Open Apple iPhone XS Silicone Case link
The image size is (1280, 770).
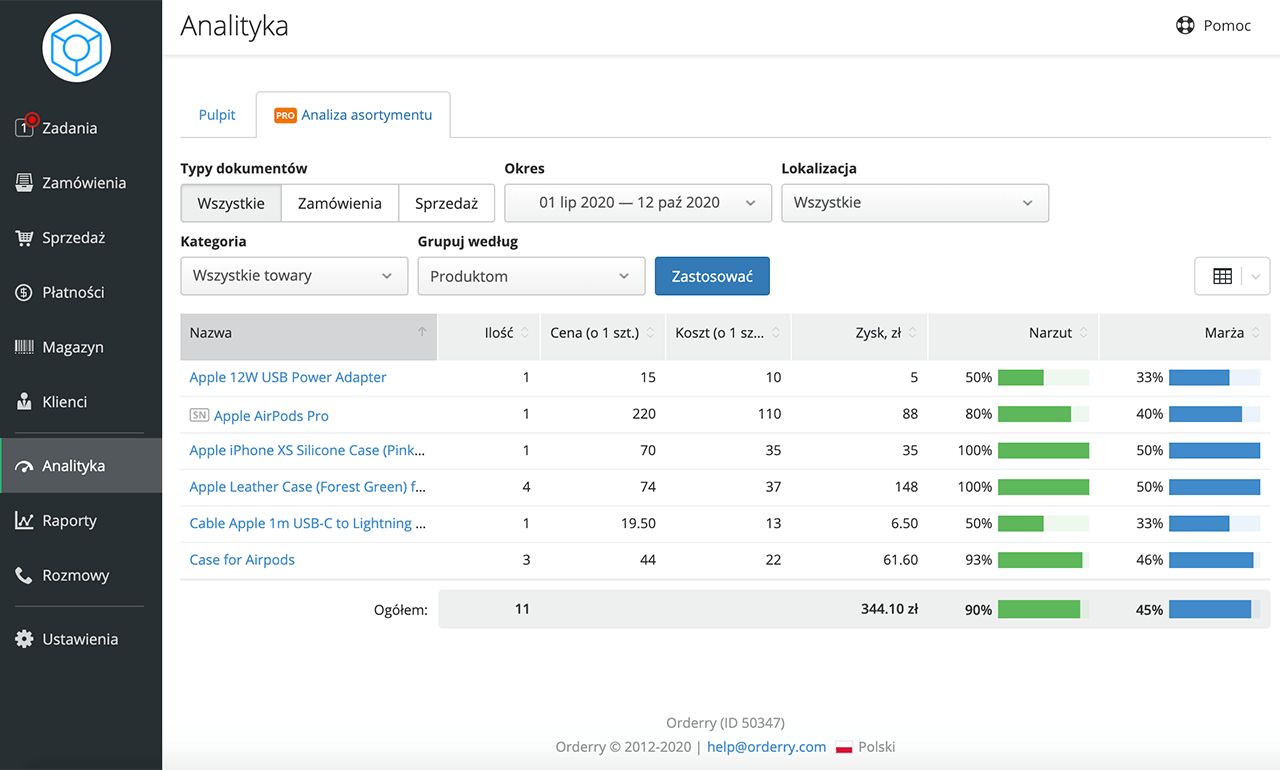tap(308, 450)
